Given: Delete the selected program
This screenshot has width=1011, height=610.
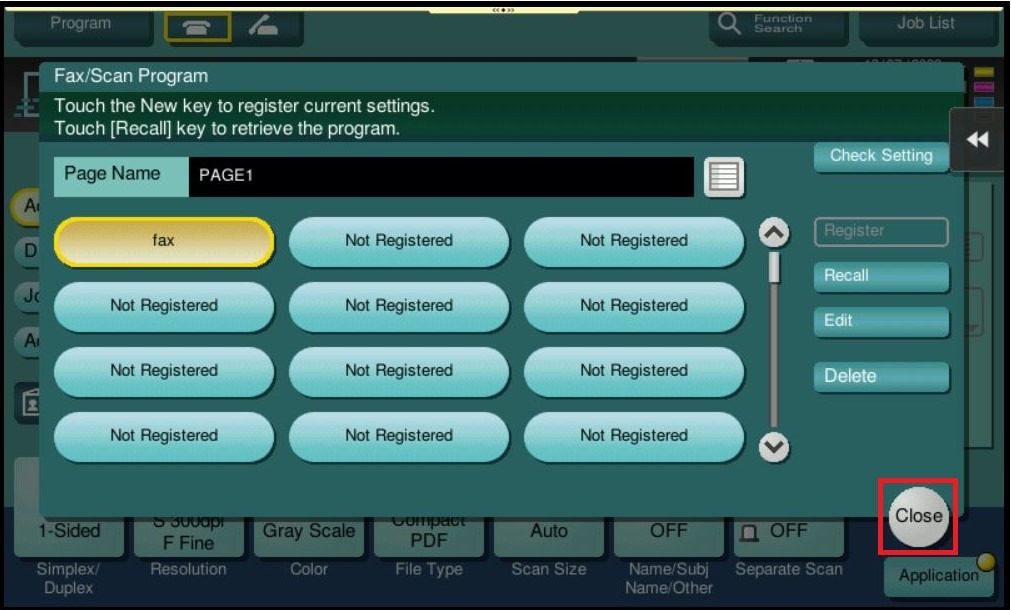Looking at the screenshot, I should click(x=880, y=377).
